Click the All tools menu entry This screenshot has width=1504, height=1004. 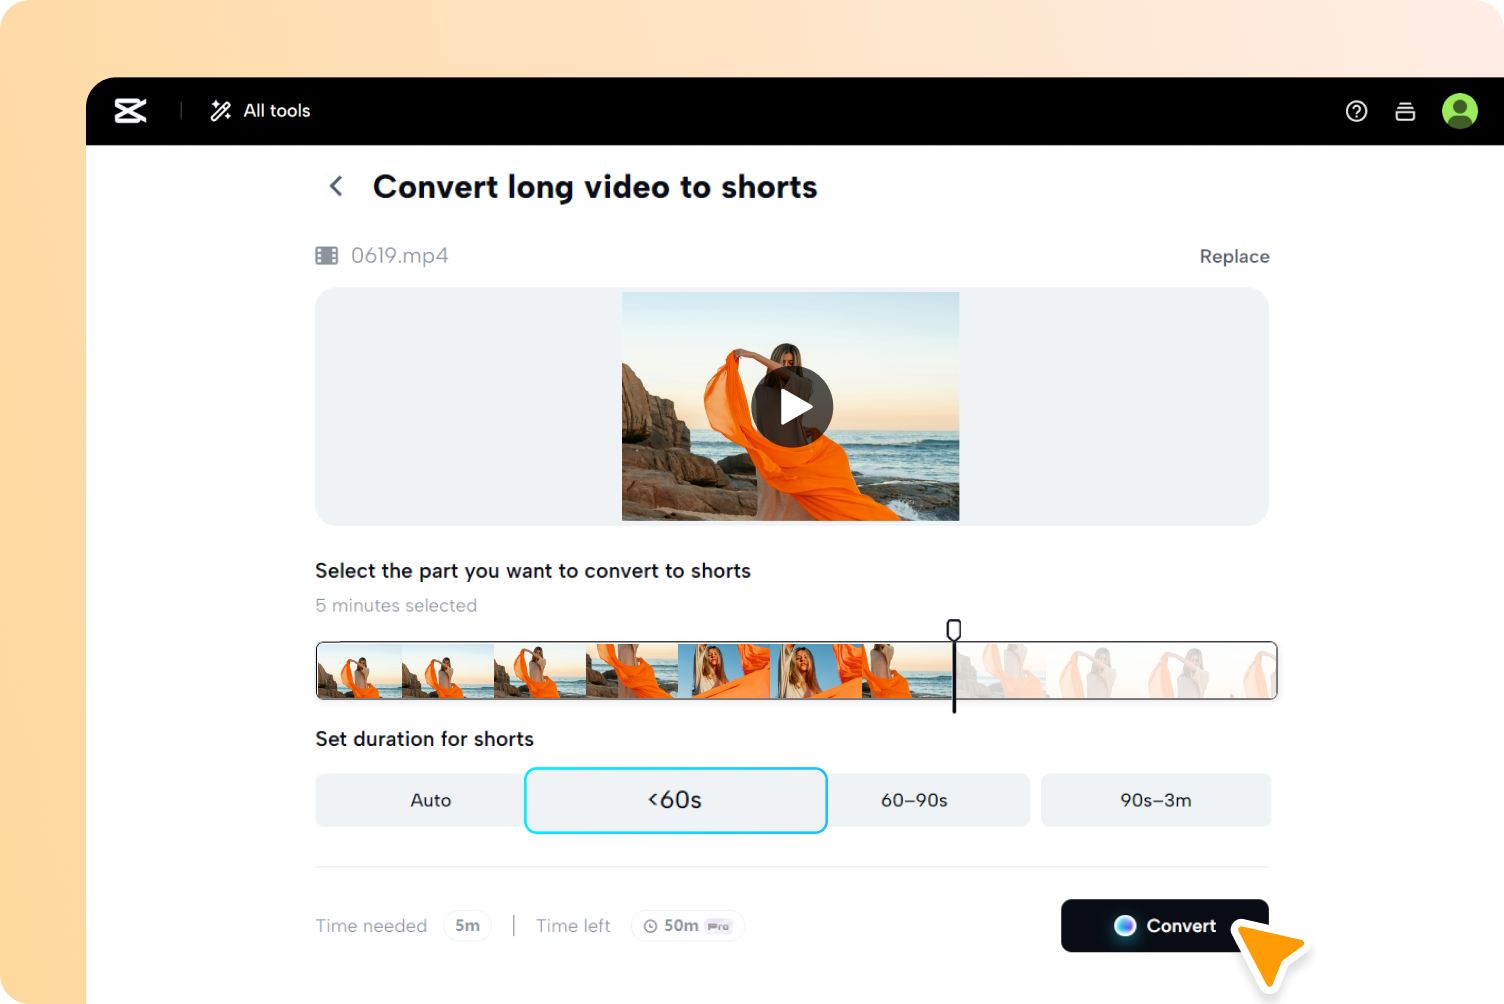(x=276, y=111)
